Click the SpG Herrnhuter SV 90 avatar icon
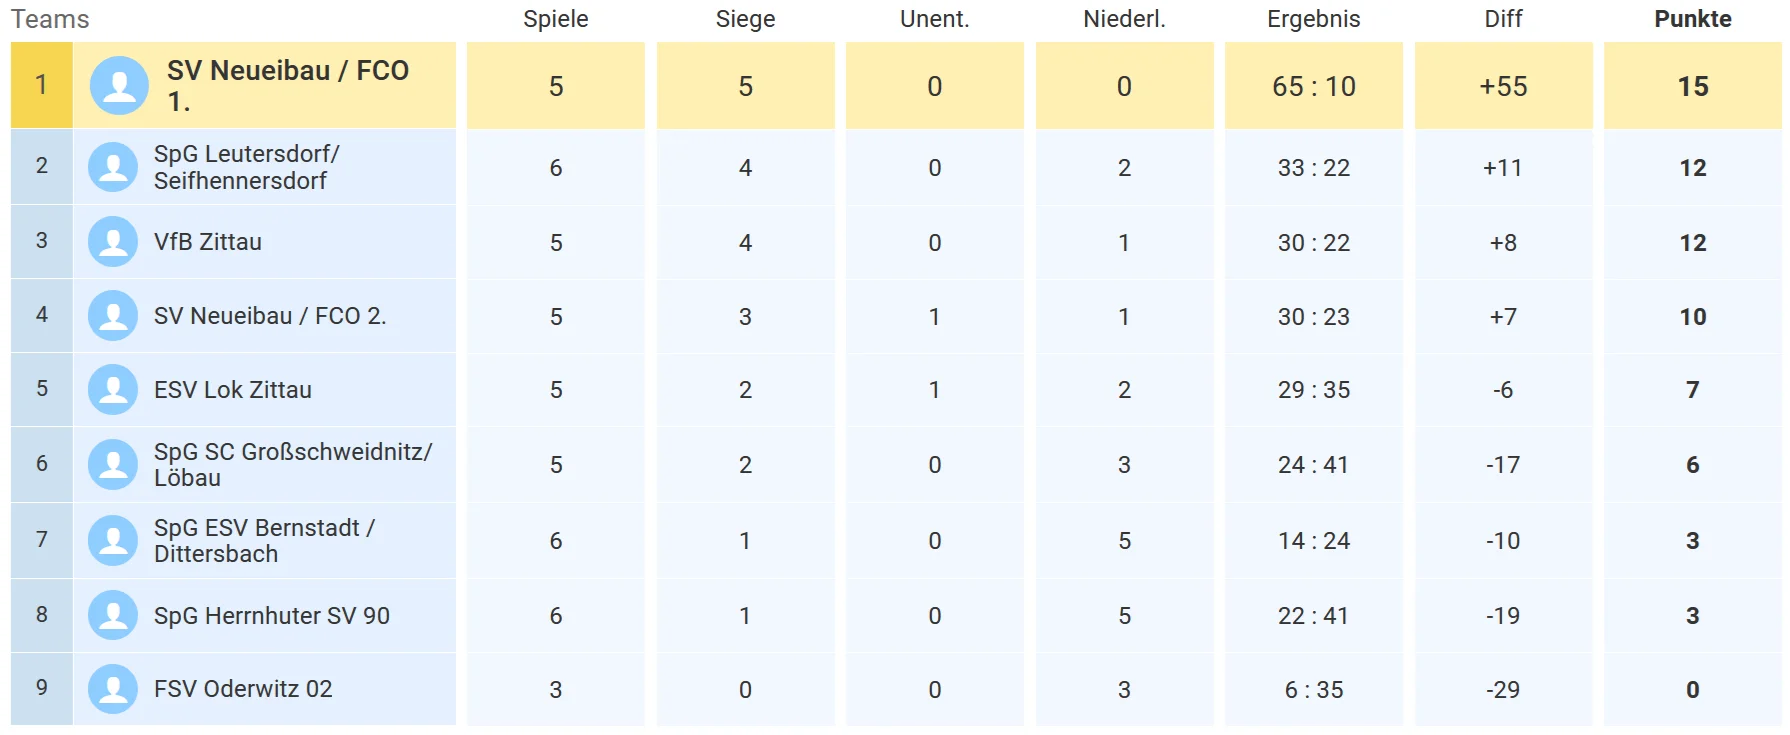Screen dimensions: 1790x735 coord(113,615)
